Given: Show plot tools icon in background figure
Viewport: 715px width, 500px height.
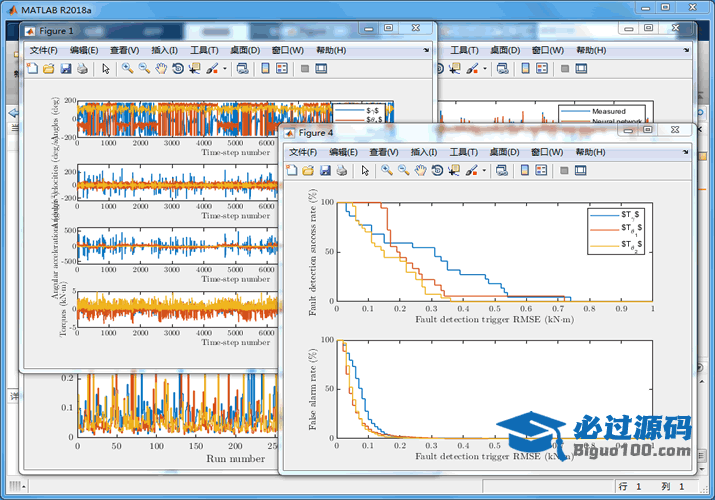Looking at the screenshot, I should [581, 69].
